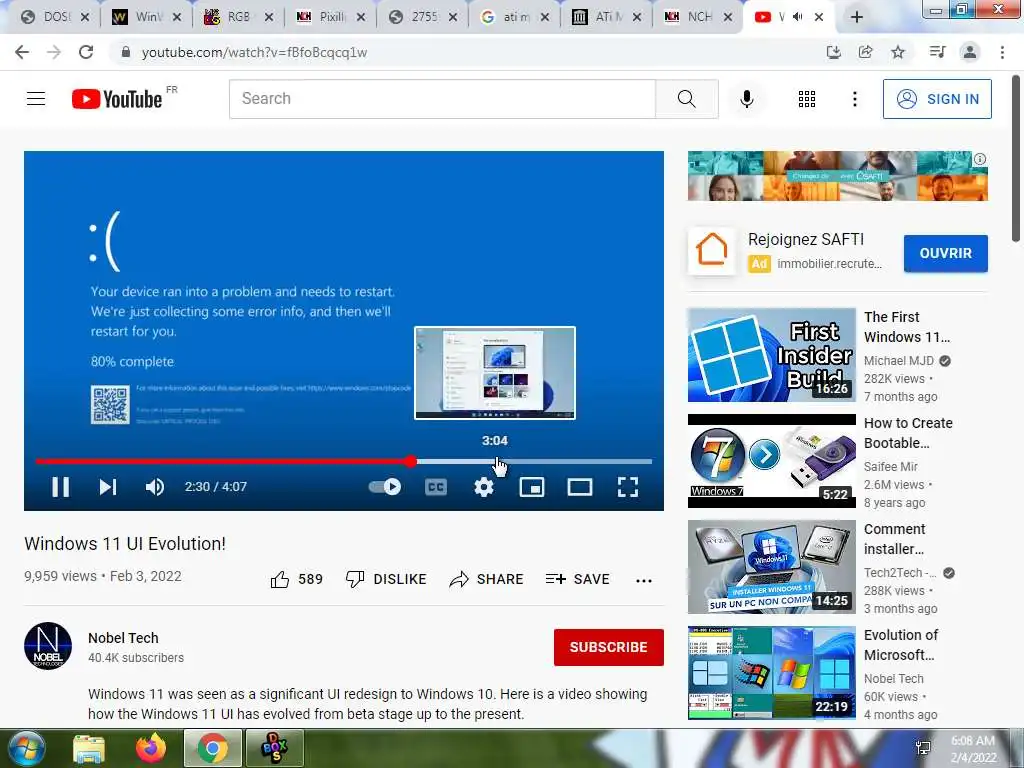Click the red SUBSCRIBE button
The height and width of the screenshot is (768, 1024).
coord(609,647)
